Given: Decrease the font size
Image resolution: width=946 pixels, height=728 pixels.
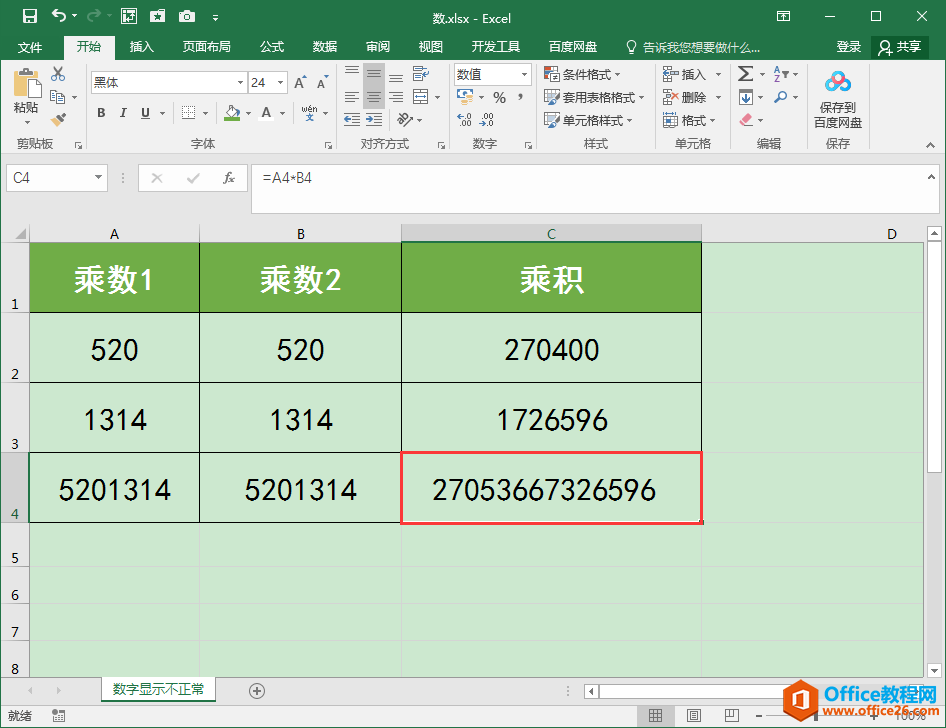Looking at the screenshot, I should pos(322,83).
